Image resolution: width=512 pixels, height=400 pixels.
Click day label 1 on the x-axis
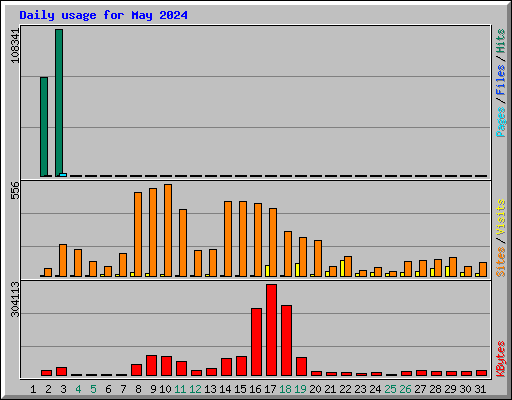point(33,389)
